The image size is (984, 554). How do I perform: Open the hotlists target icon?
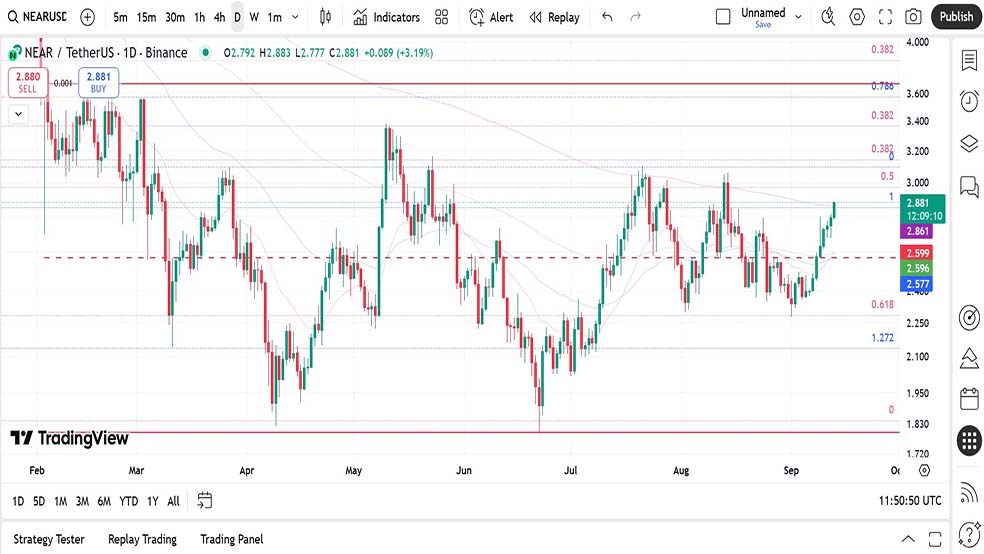click(x=969, y=317)
